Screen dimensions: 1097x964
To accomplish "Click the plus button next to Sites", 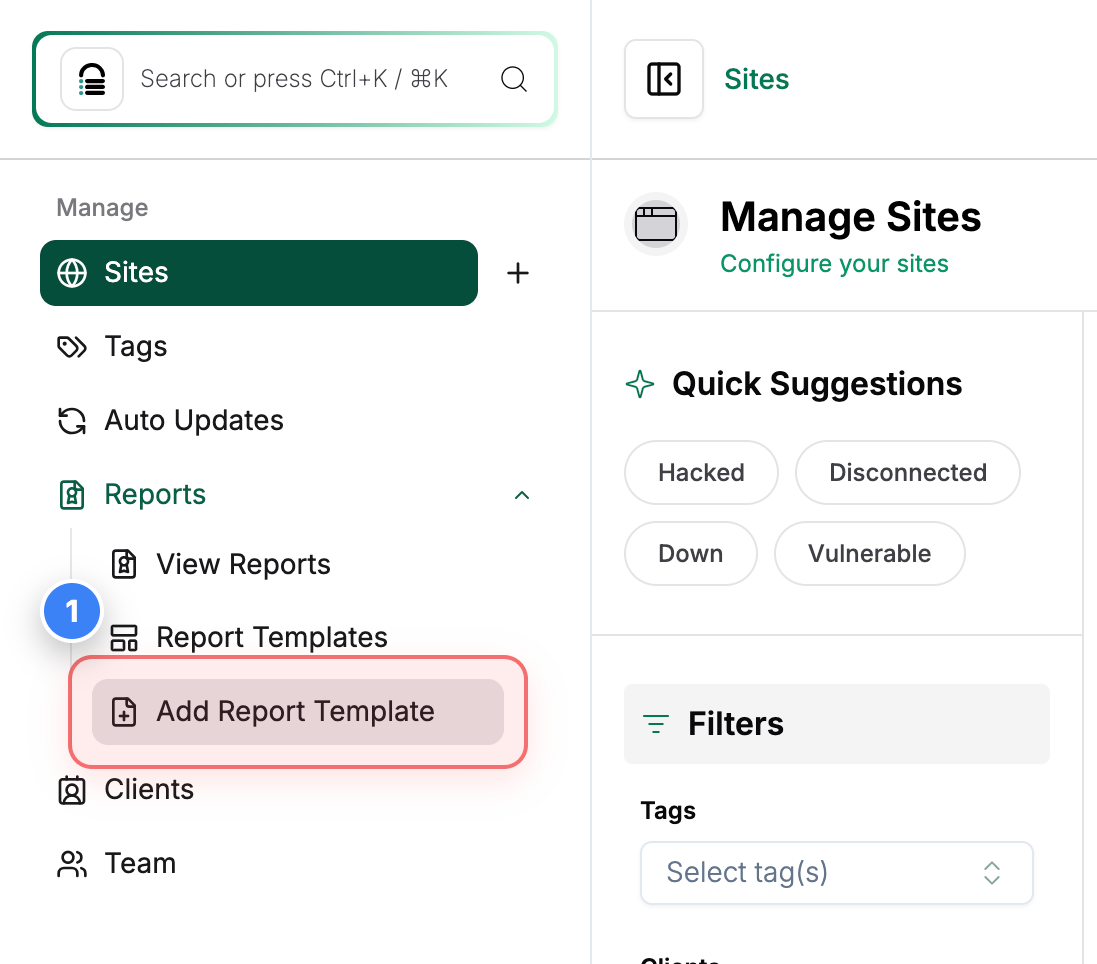I will click(518, 272).
